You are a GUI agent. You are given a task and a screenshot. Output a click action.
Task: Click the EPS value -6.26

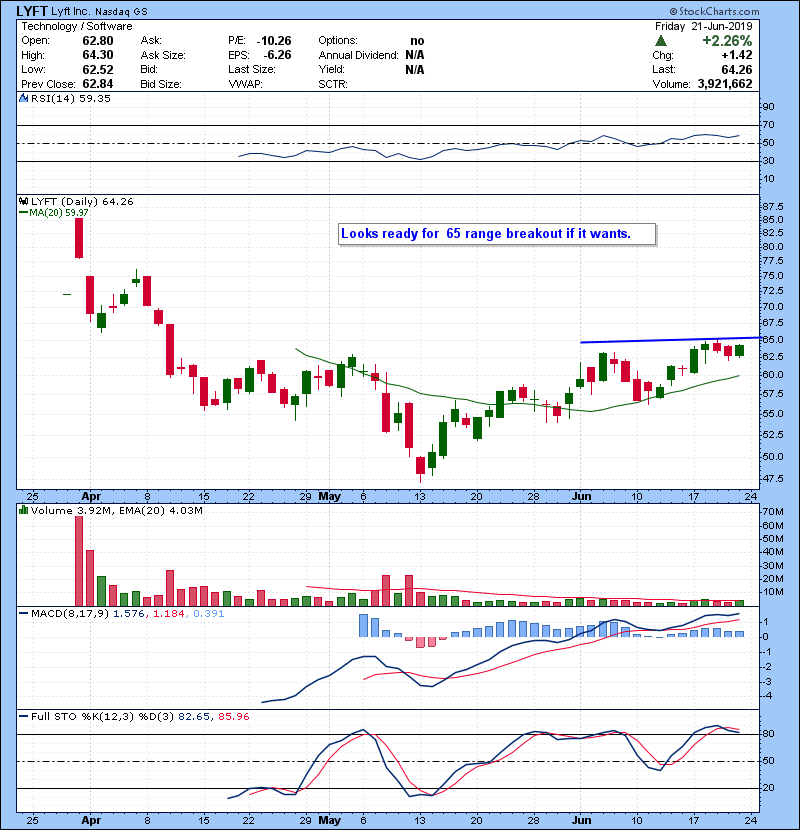click(277, 55)
